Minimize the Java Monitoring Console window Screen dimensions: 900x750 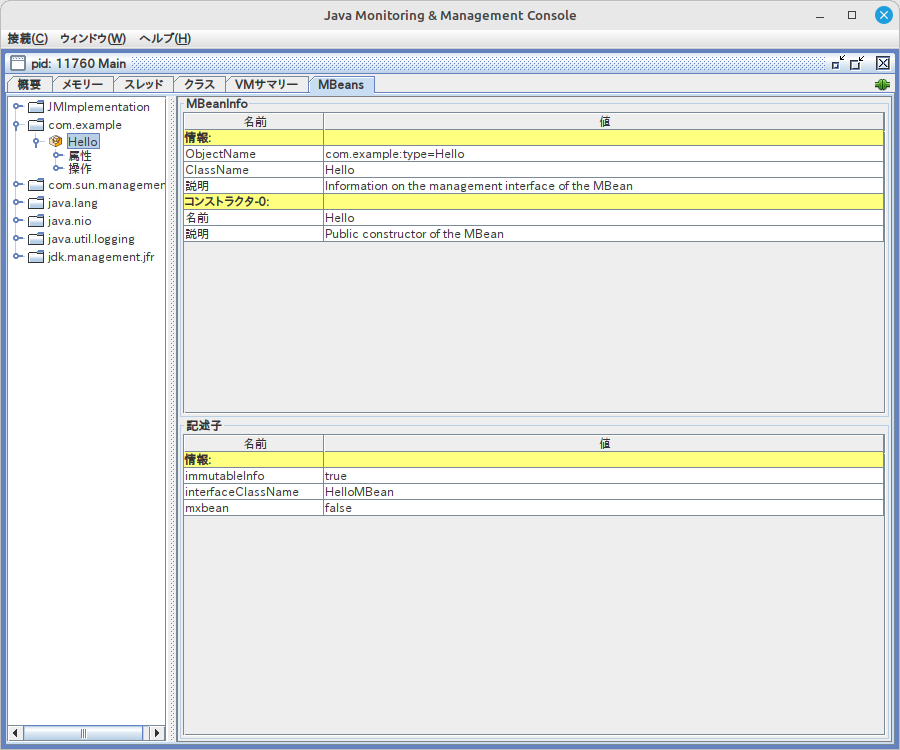[x=820, y=15]
